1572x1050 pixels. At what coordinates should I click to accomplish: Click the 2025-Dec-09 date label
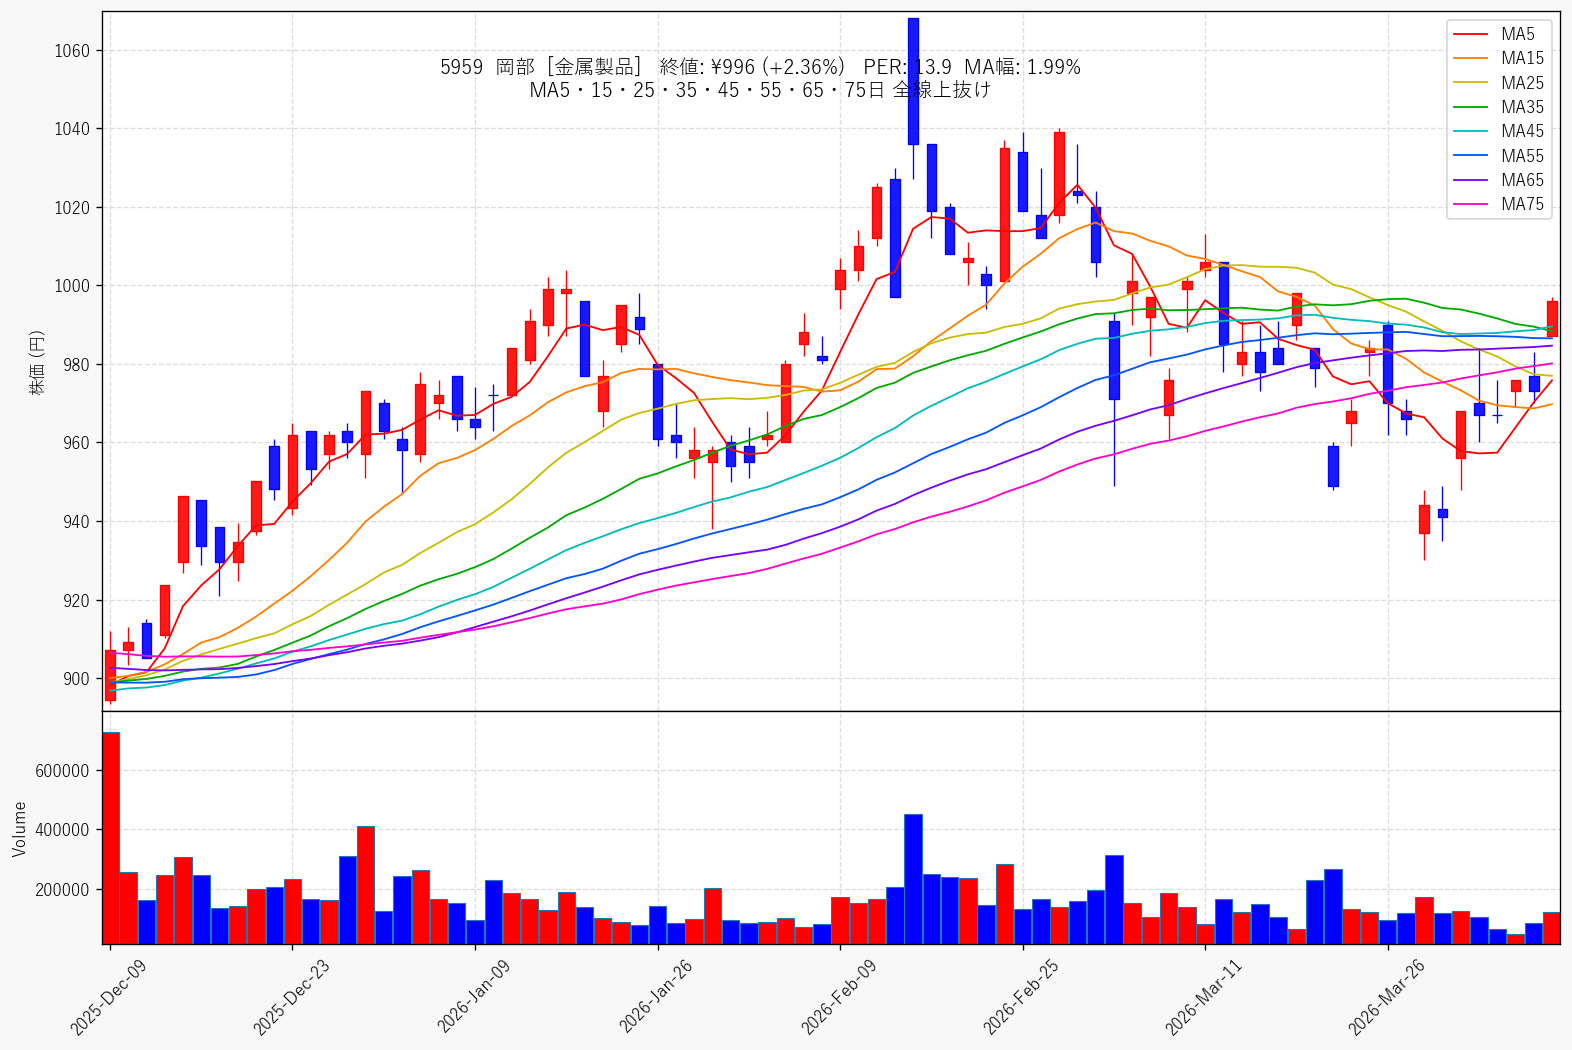coord(108,997)
